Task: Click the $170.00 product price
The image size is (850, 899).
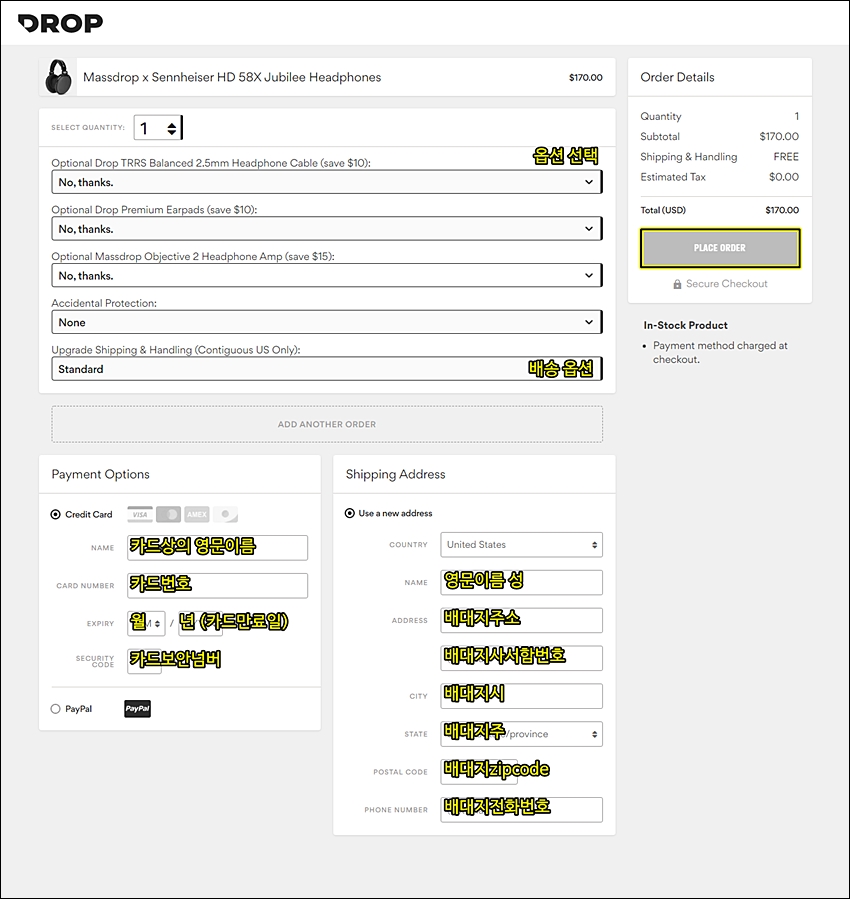Action: (586, 77)
